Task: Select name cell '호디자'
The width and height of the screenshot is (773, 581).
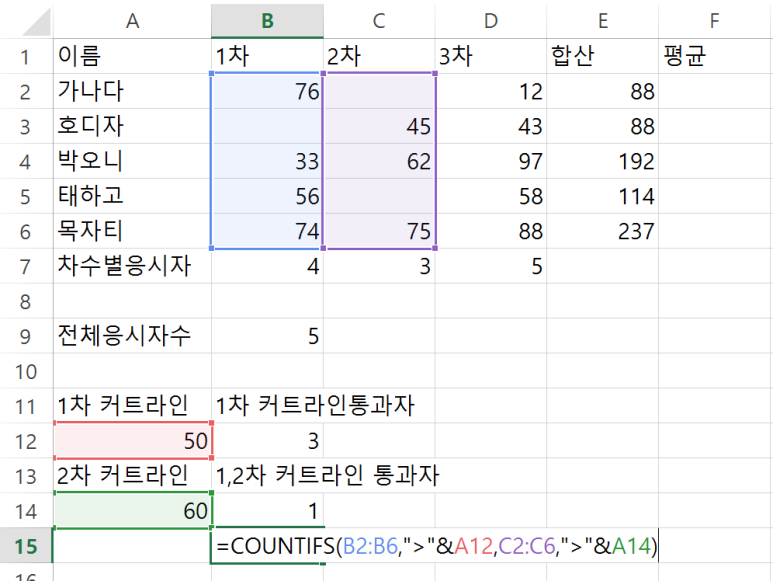Action: [132, 127]
